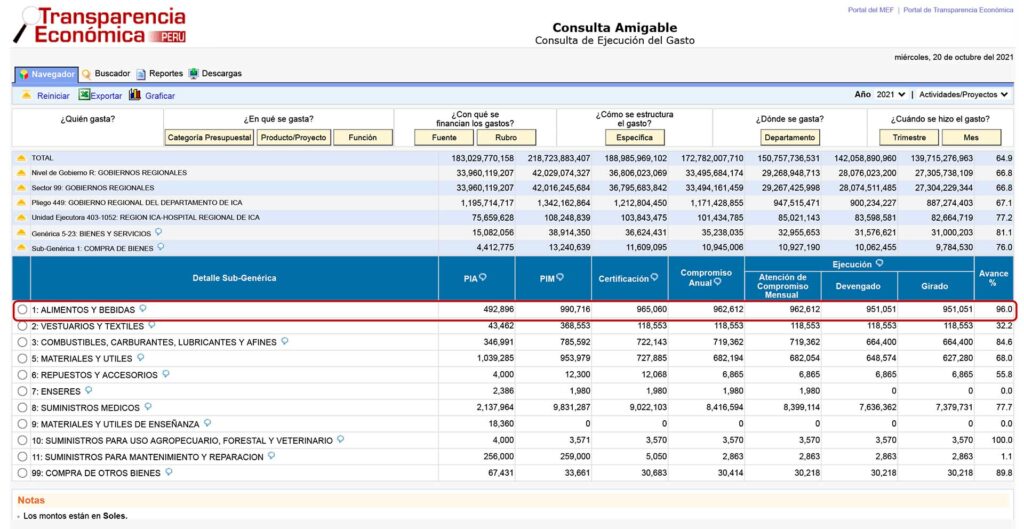Screen dimensions: 1024x529
Task: Open Portal de Transparencia Económica link
Action: coord(958,10)
